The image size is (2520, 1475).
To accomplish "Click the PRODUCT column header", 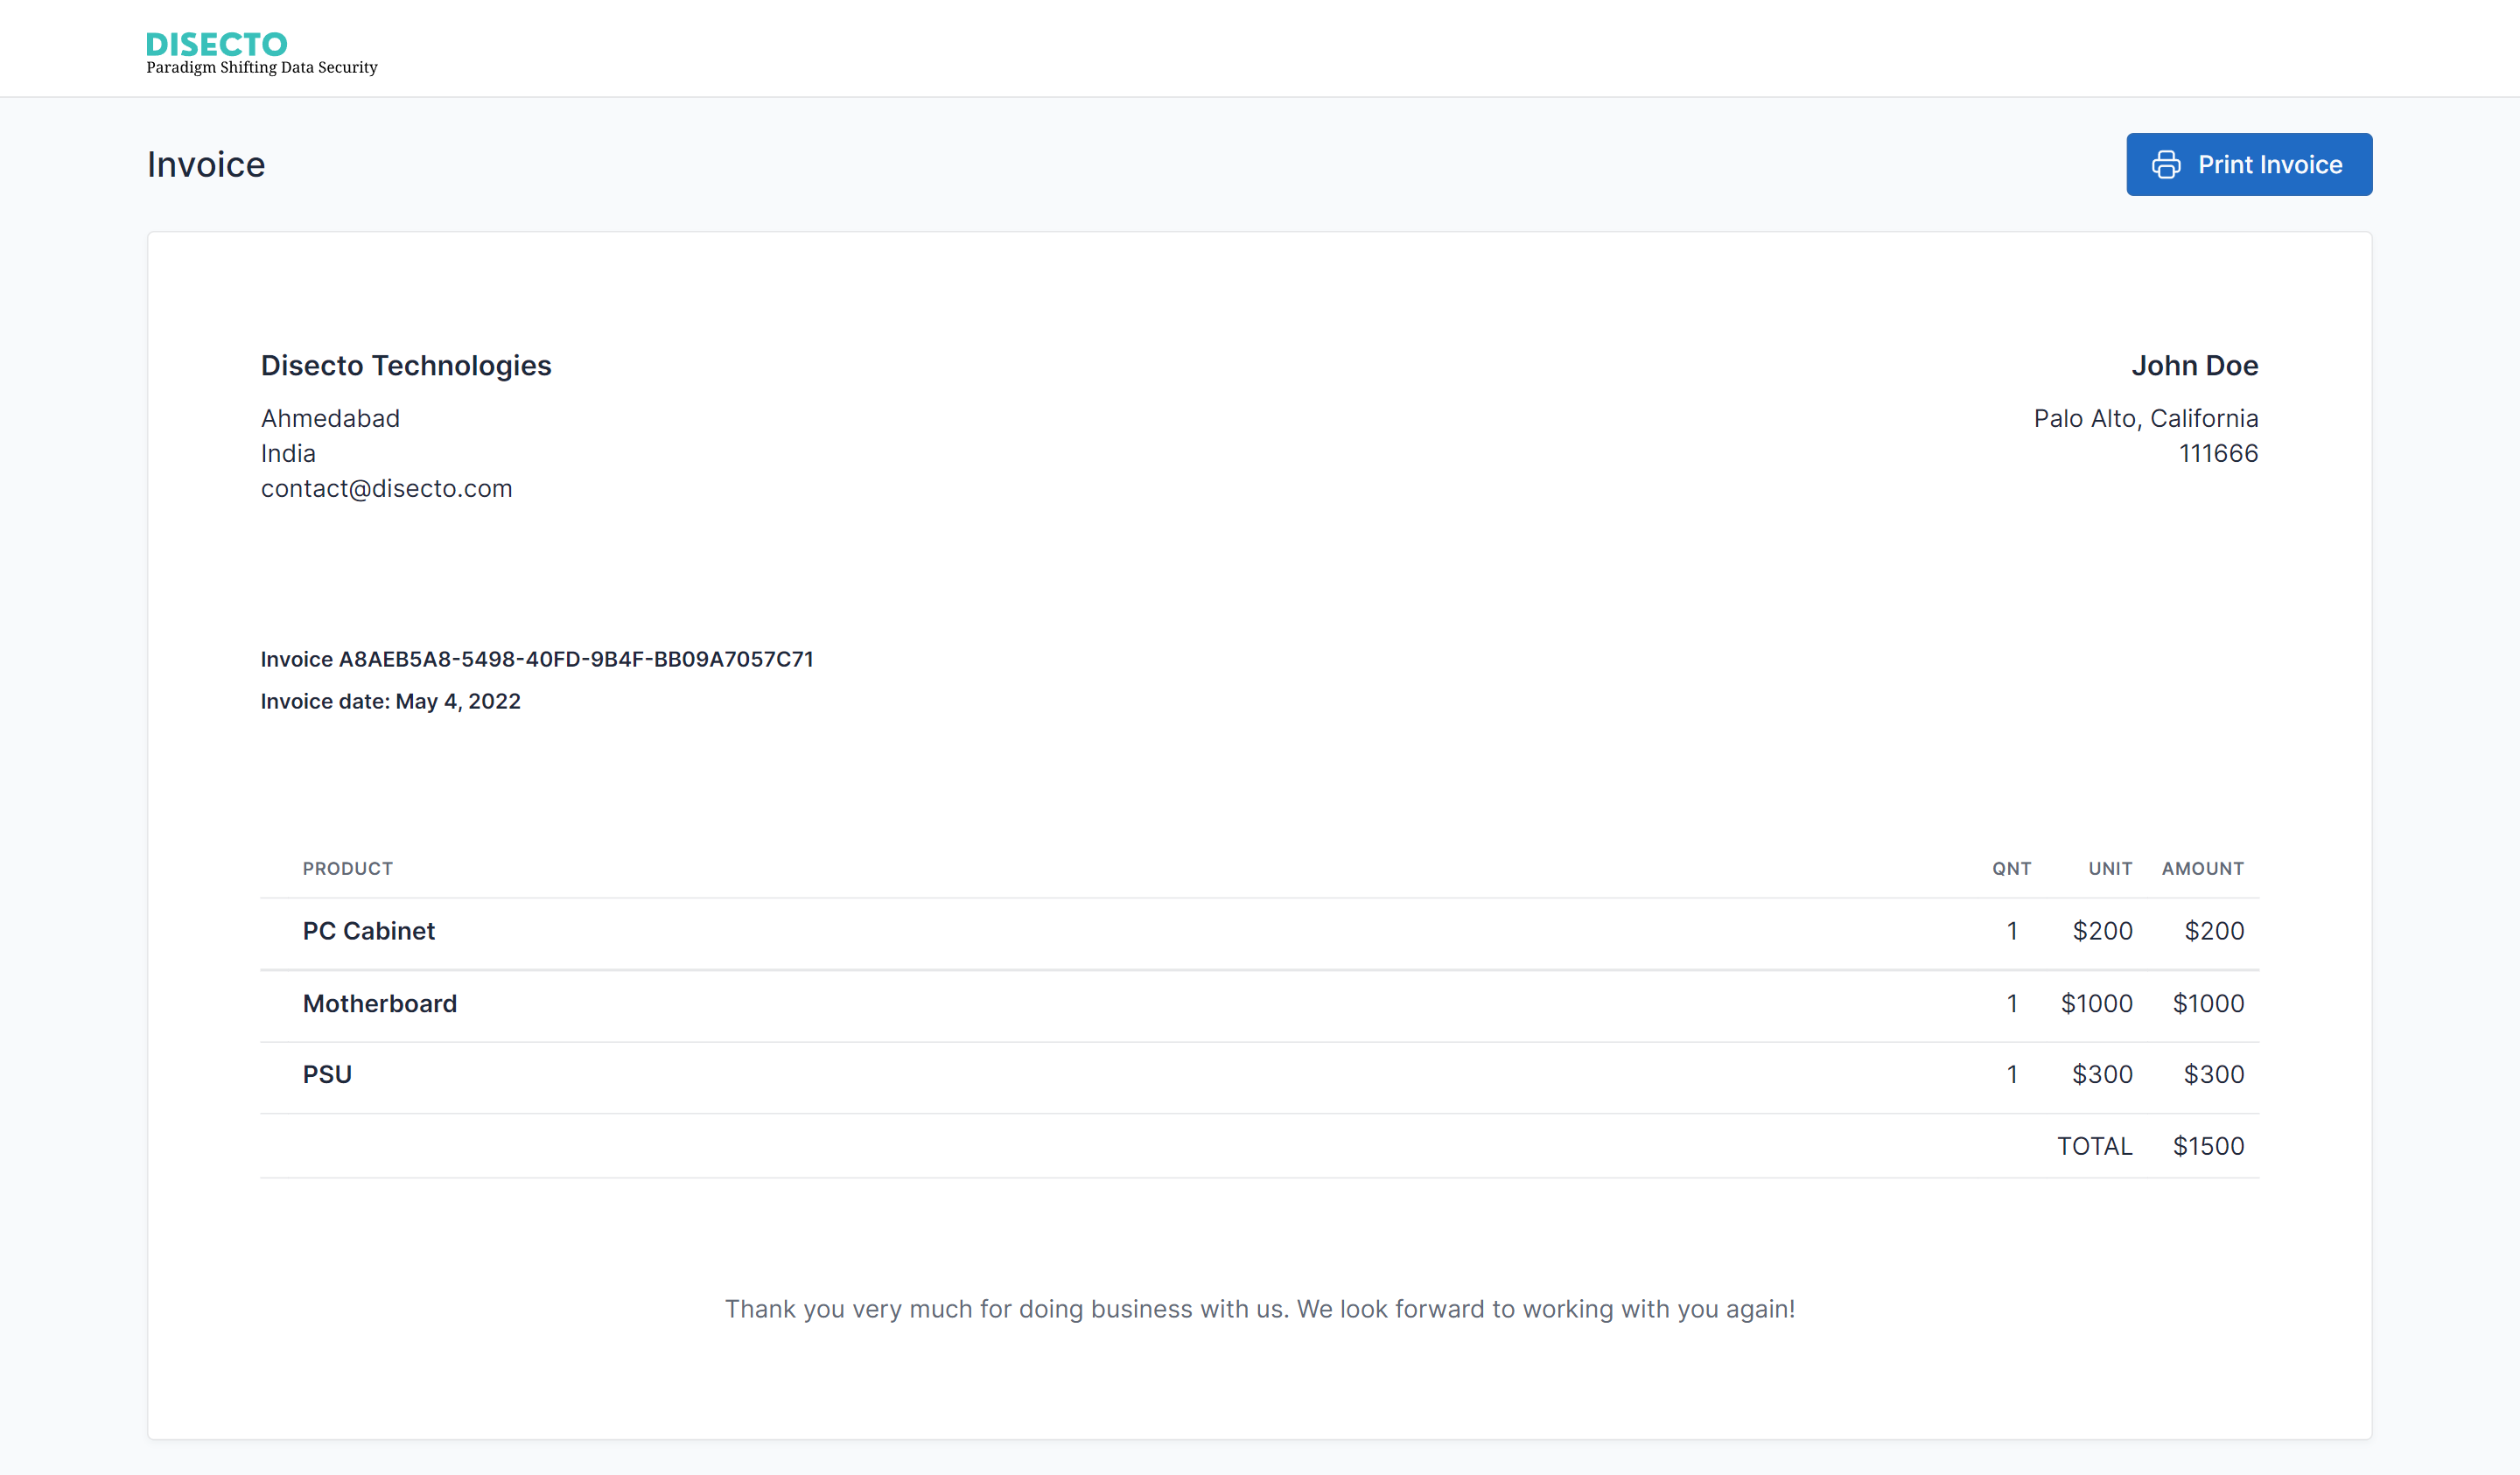I will 347,868.
